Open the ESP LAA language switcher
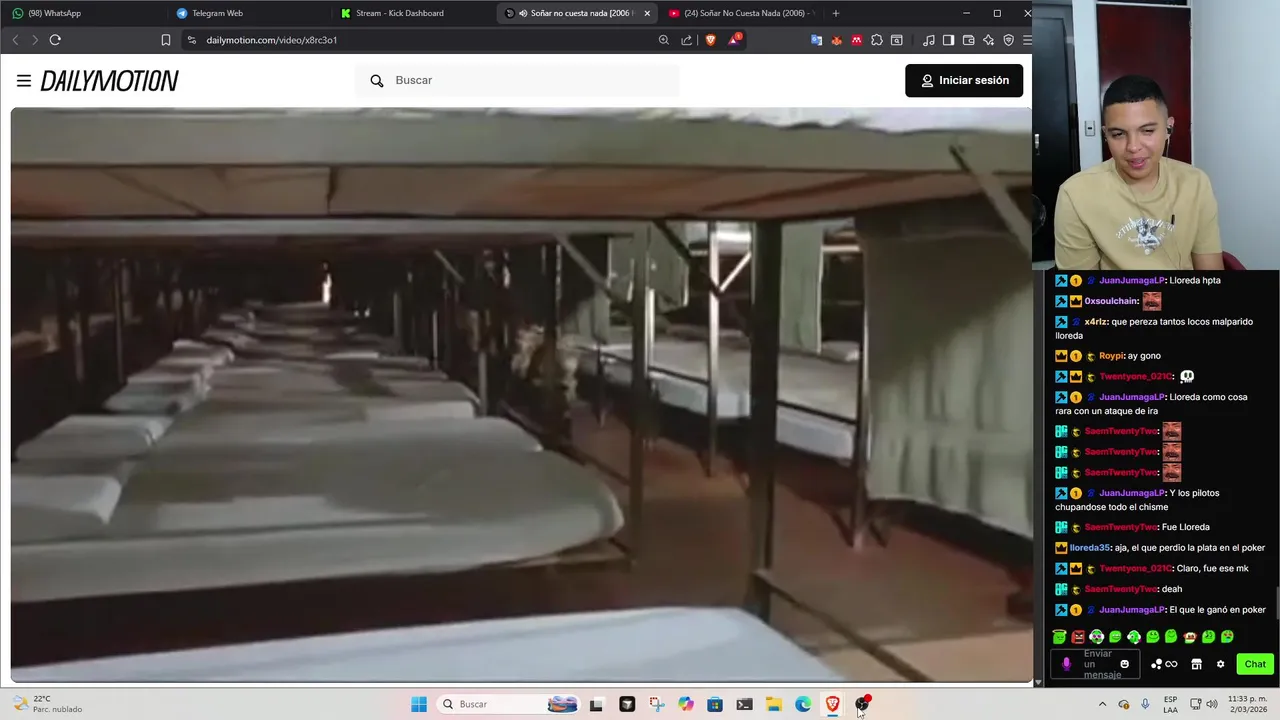Viewport: 1280px width, 720px height. 1171,704
